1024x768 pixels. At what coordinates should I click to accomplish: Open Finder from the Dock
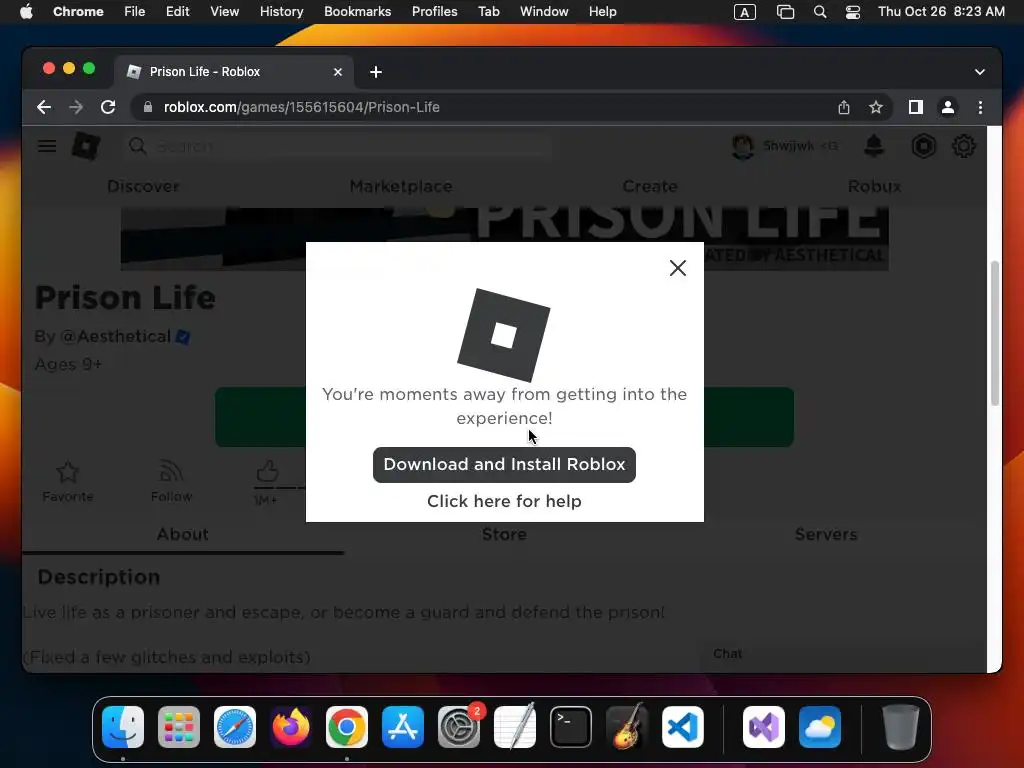[x=123, y=726]
